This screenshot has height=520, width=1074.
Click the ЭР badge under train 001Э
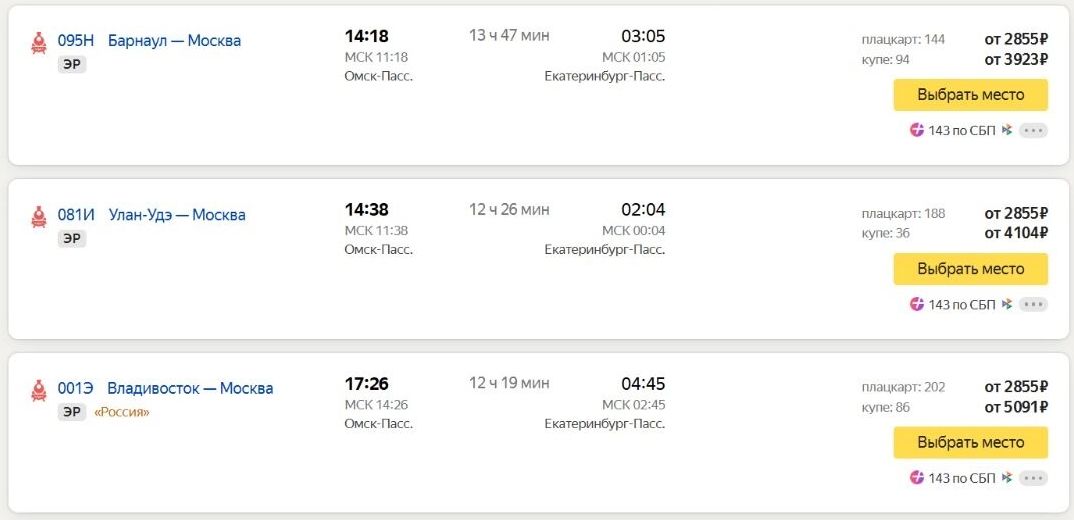coord(72,412)
